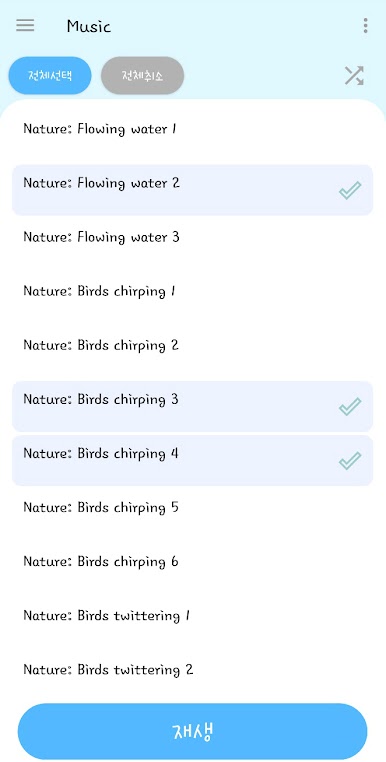
Task: Click the Music title in header
Action: click(x=88, y=26)
